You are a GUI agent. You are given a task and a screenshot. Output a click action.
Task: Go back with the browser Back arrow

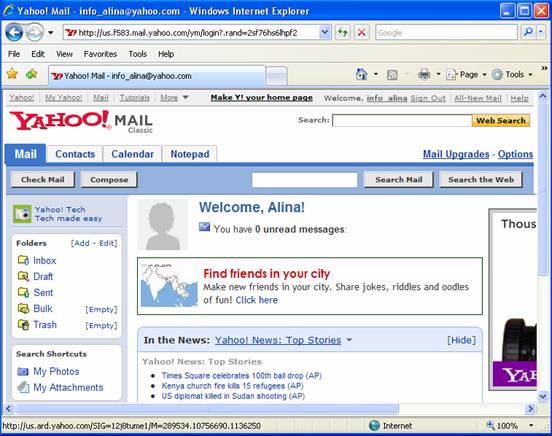point(14,32)
